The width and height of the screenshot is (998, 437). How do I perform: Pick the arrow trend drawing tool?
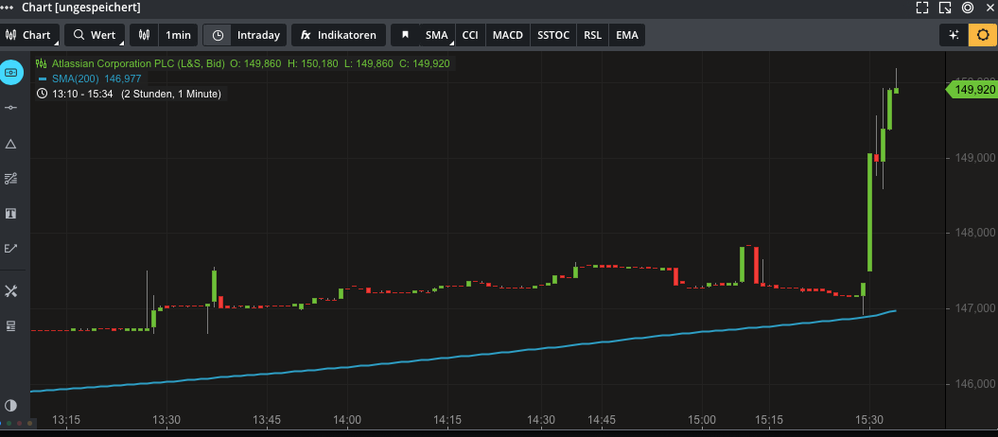(x=11, y=249)
